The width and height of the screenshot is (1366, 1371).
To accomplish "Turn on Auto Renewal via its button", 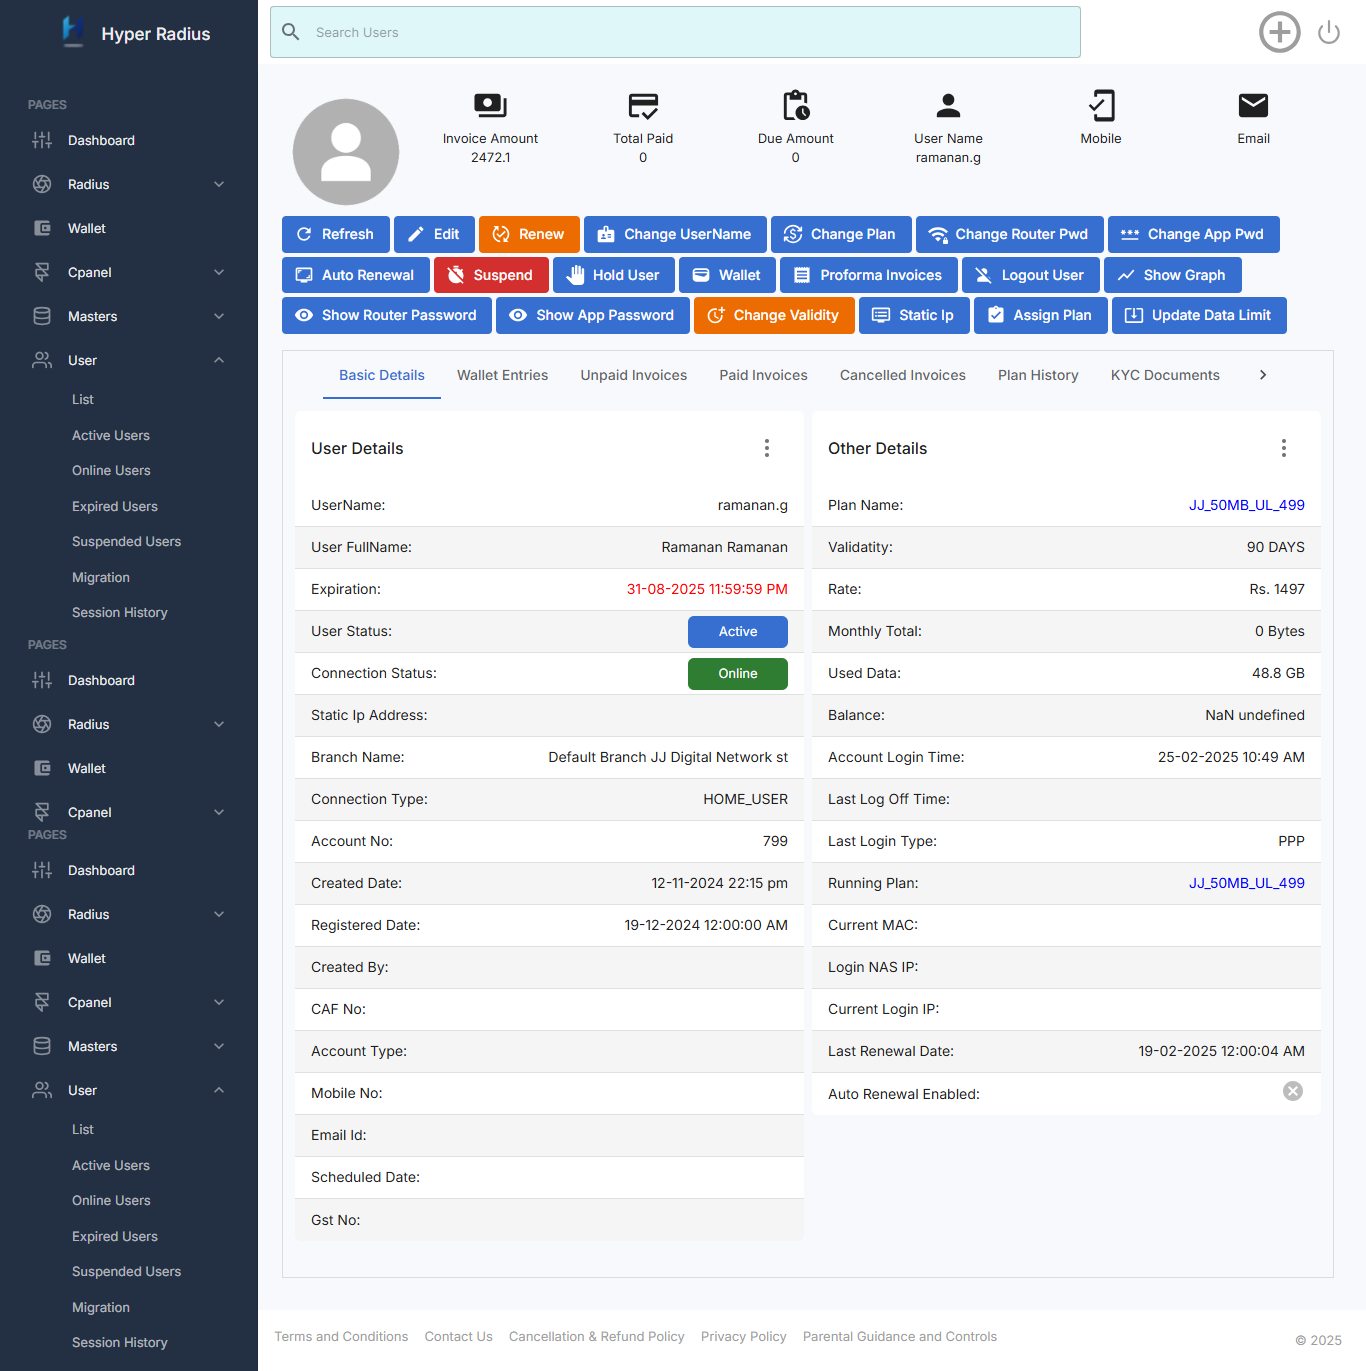I will (x=356, y=275).
